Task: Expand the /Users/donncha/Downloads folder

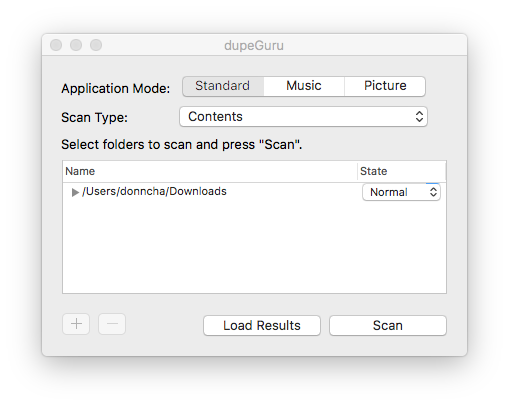Action: 75,192
